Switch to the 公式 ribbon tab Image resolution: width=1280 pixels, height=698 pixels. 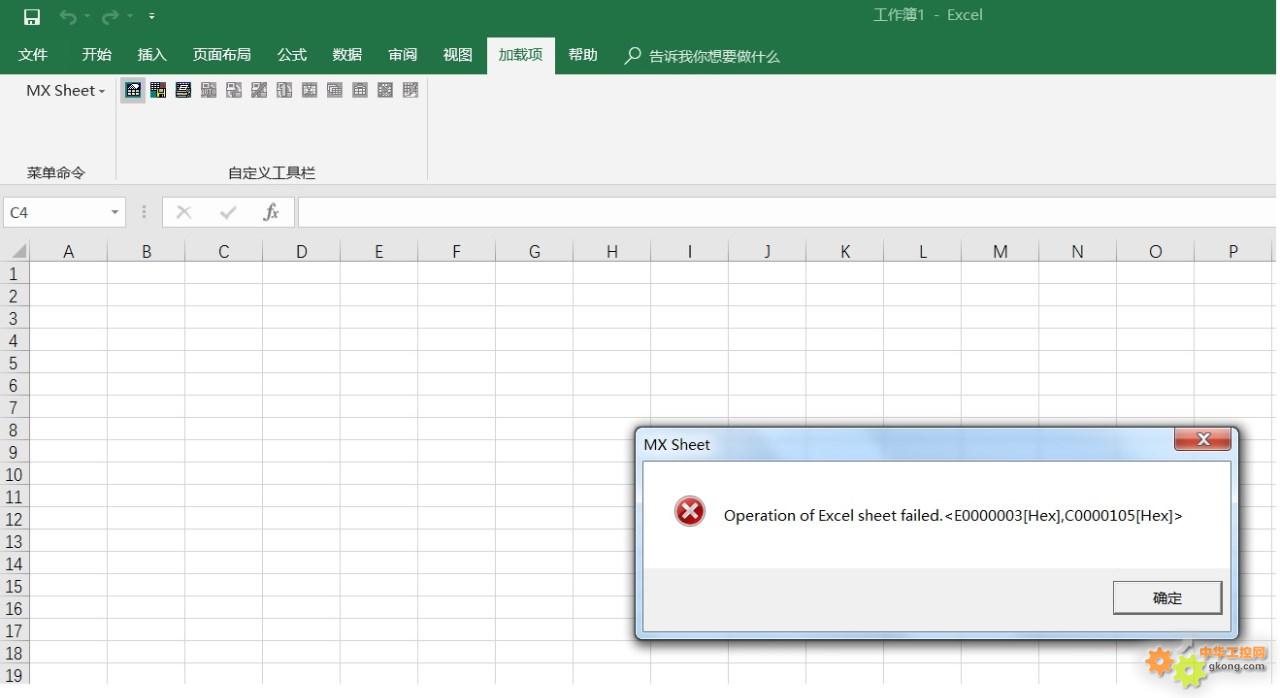[292, 55]
